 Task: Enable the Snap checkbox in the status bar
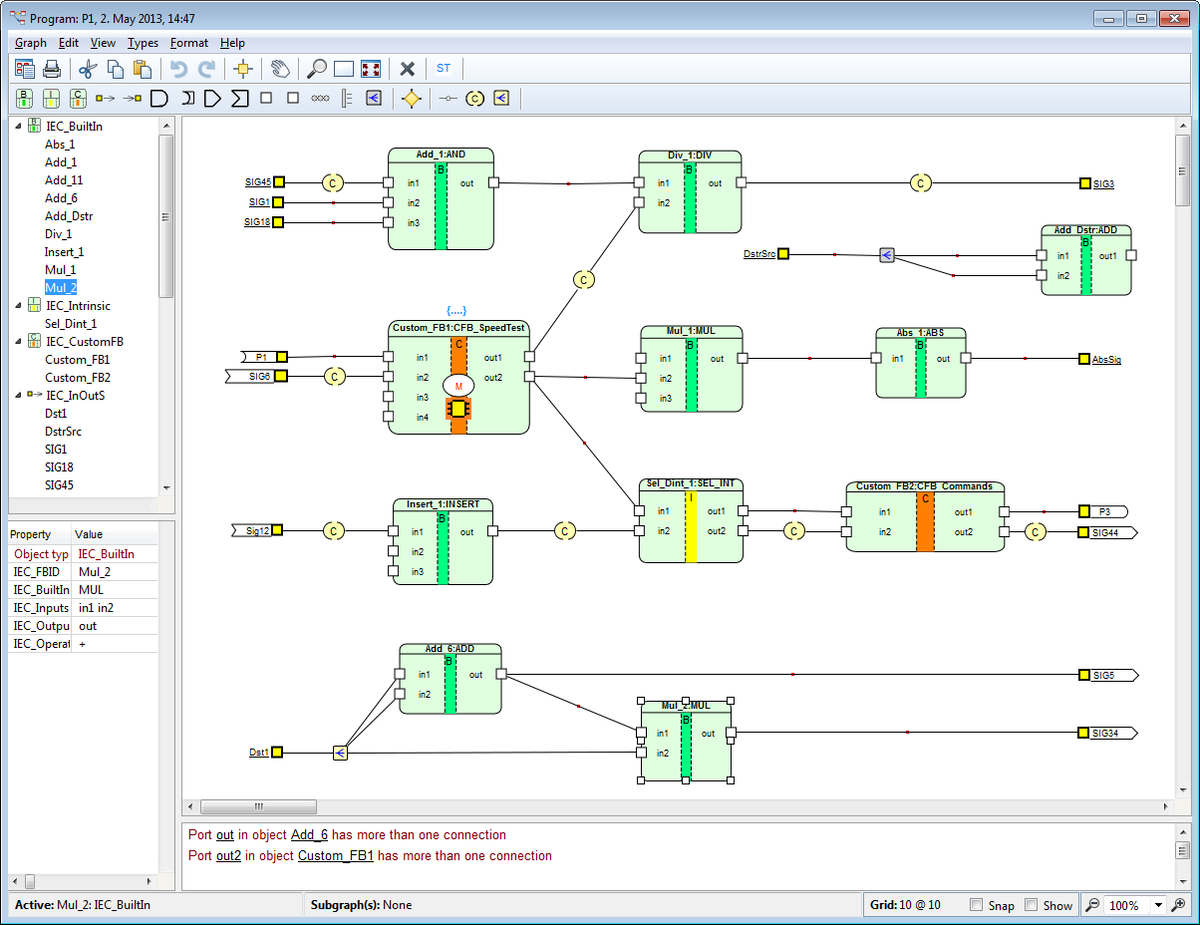pos(977,905)
